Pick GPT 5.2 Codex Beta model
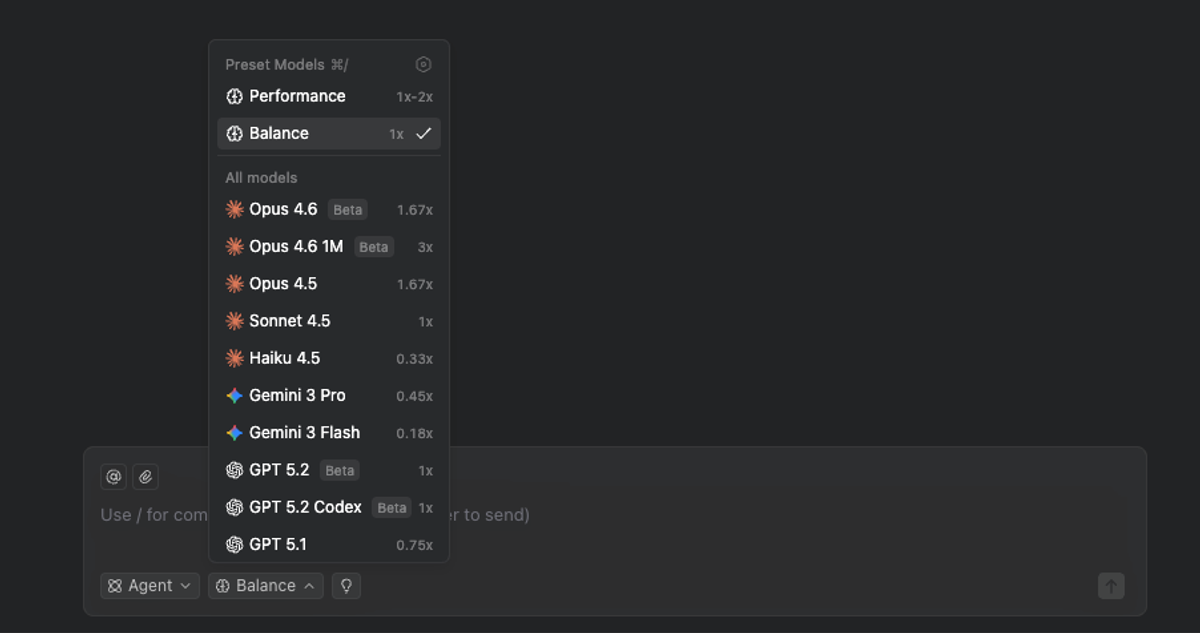The width and height of the screenshot is (1200, 633). (329, 508)
